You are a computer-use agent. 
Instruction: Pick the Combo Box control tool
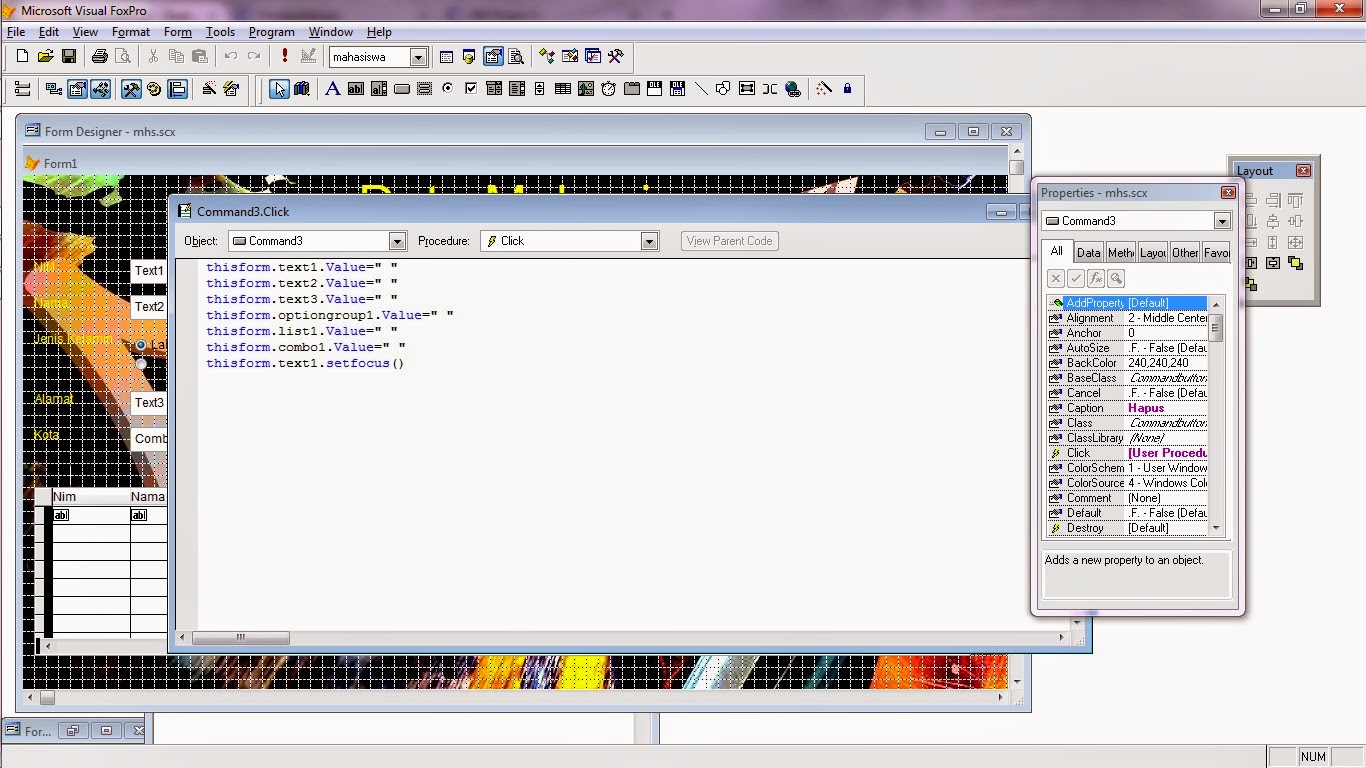pyautogui.click(x=495, y=89)
